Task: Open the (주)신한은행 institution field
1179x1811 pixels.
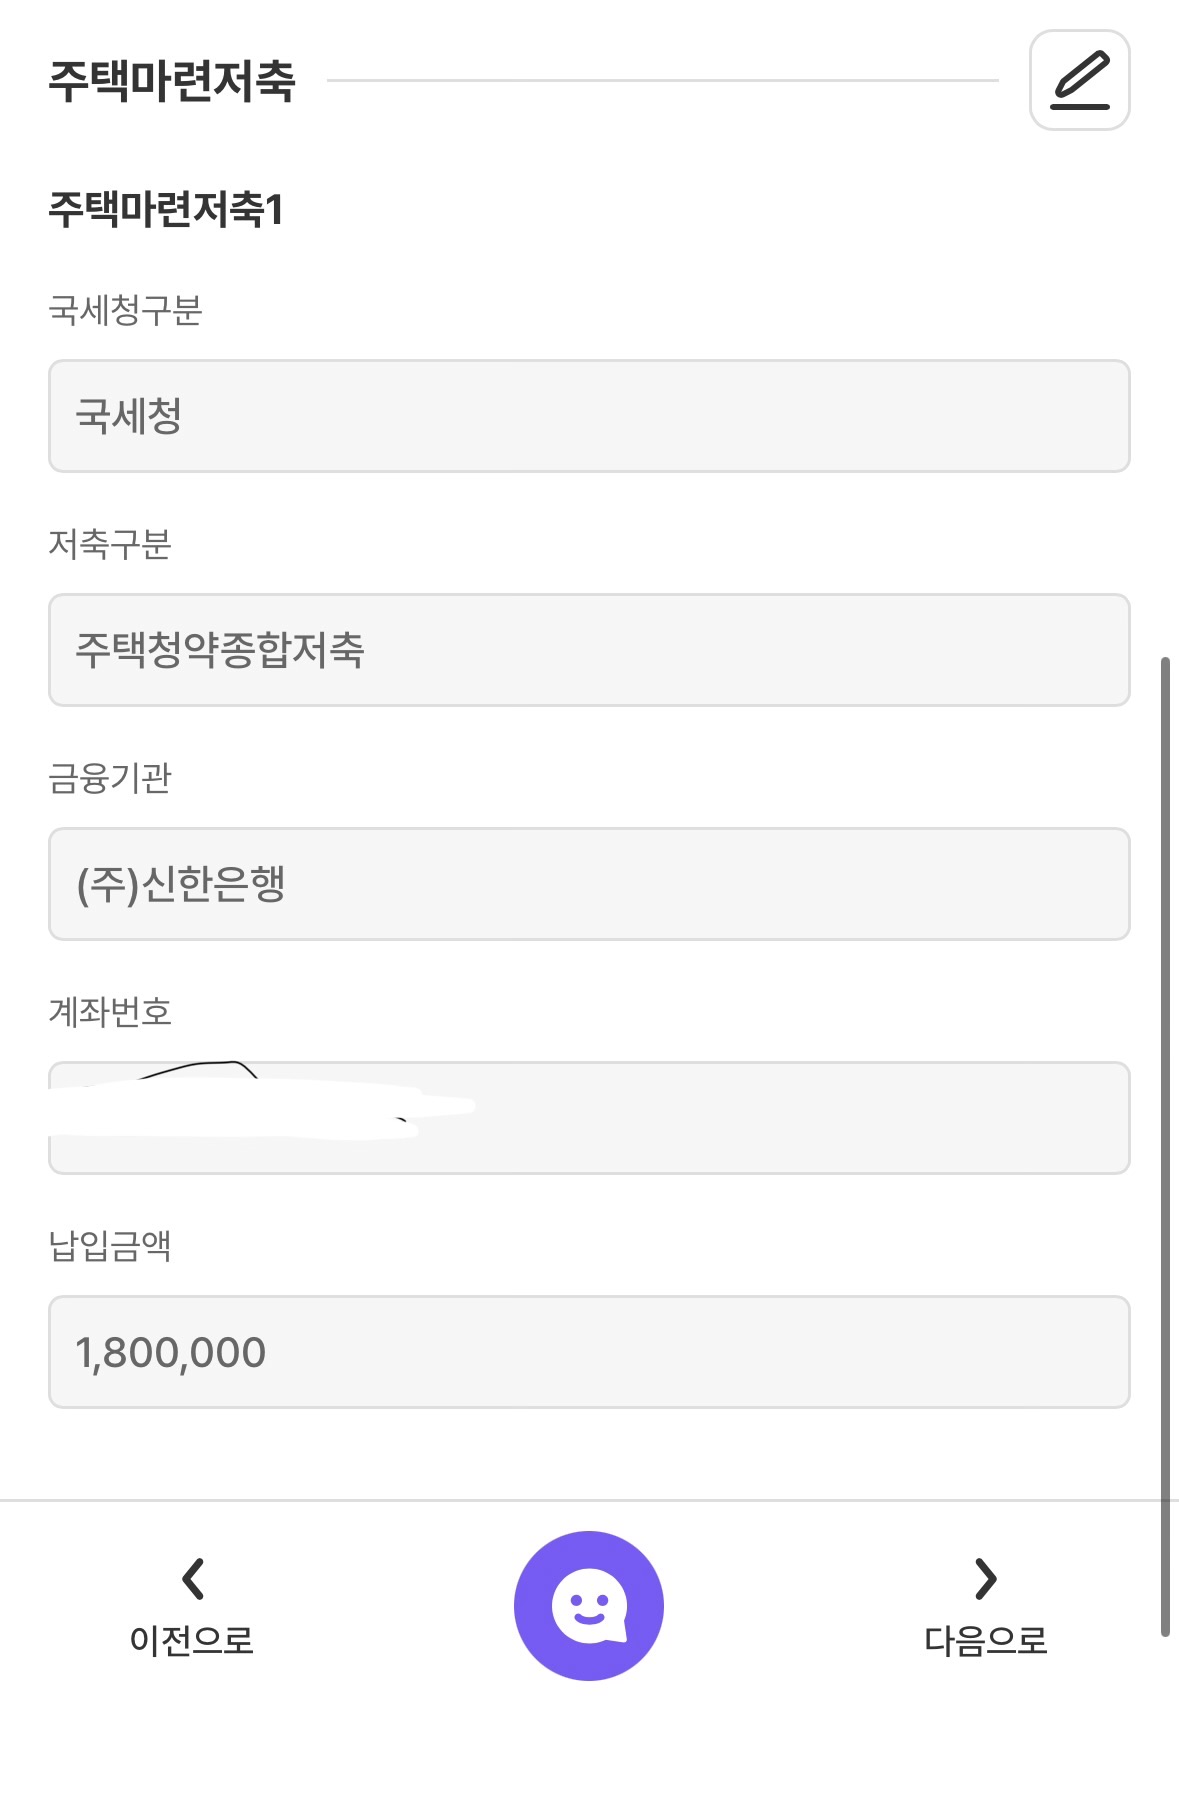Action: pos(589,884)
